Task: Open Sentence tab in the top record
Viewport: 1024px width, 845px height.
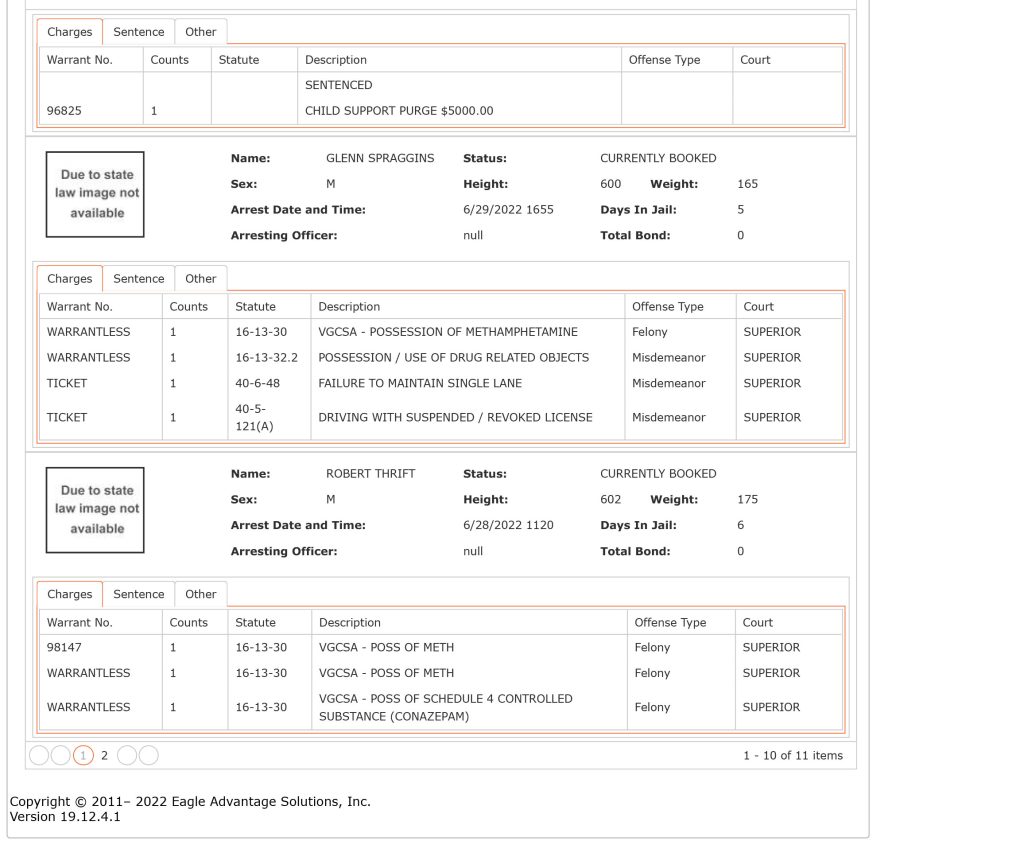Action: coord(138,32)
